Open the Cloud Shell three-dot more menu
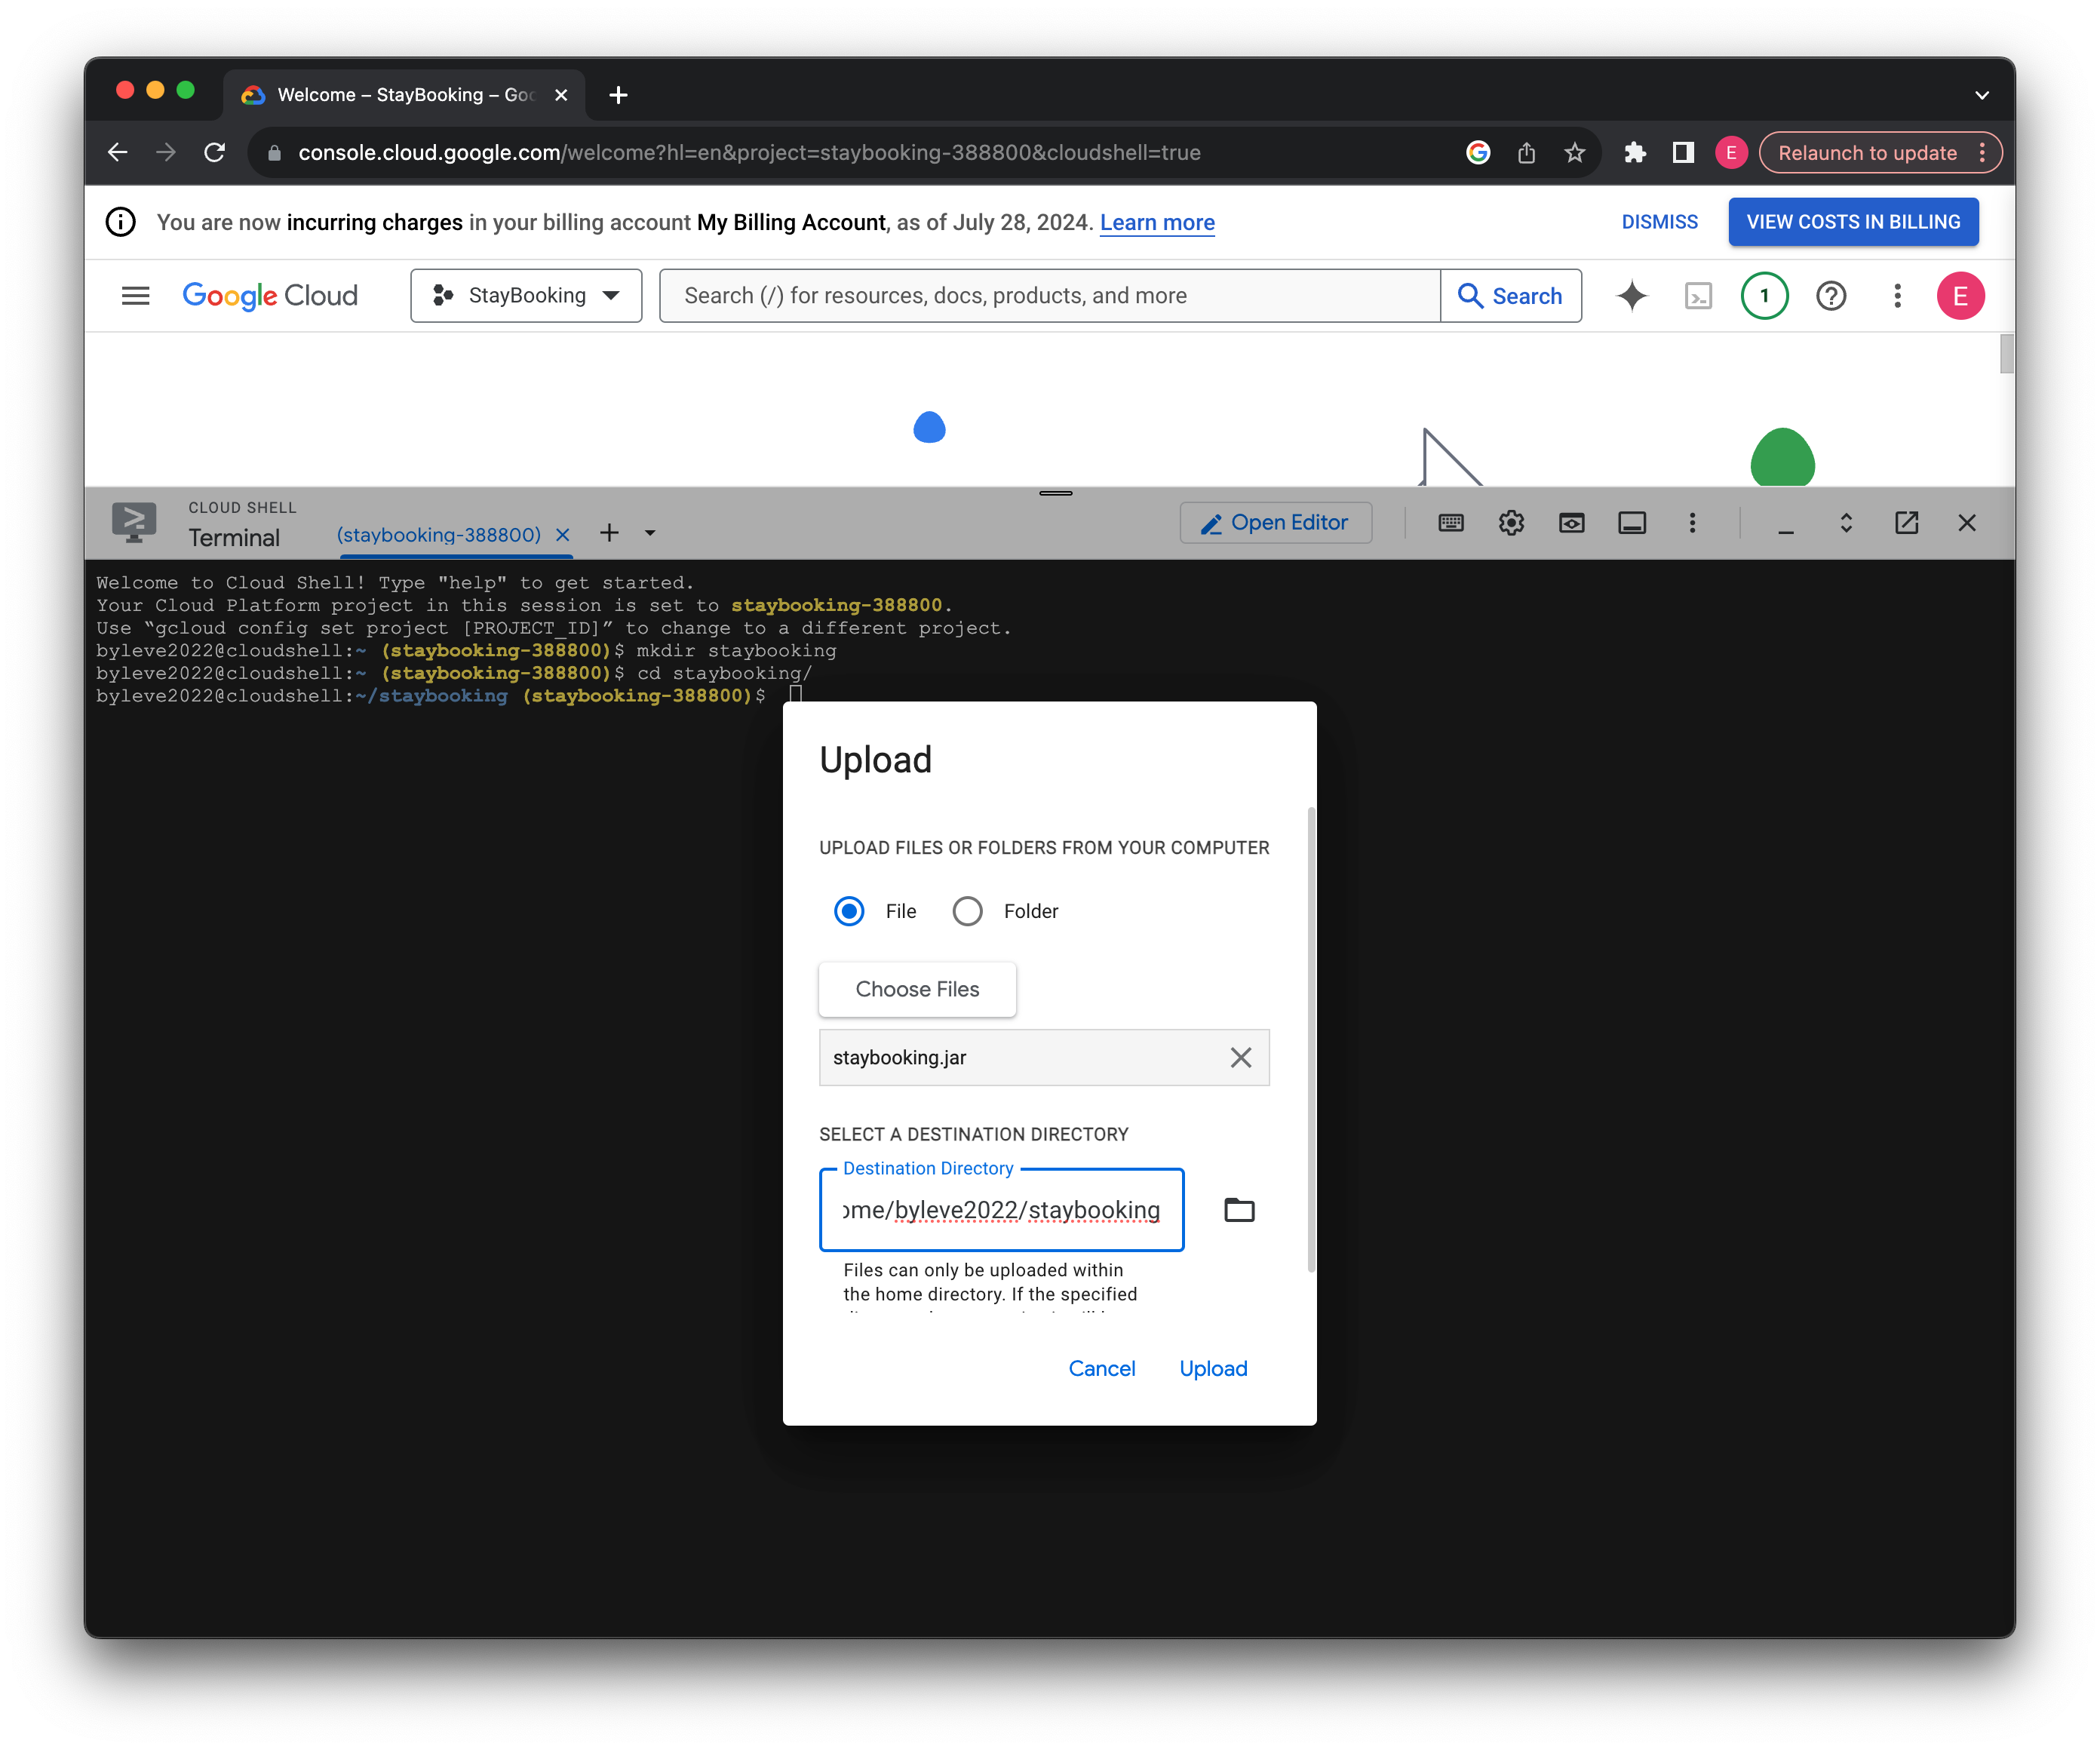This screenshot has width=2100, height=1750. pyautogui.click(x=1692, y=523)
